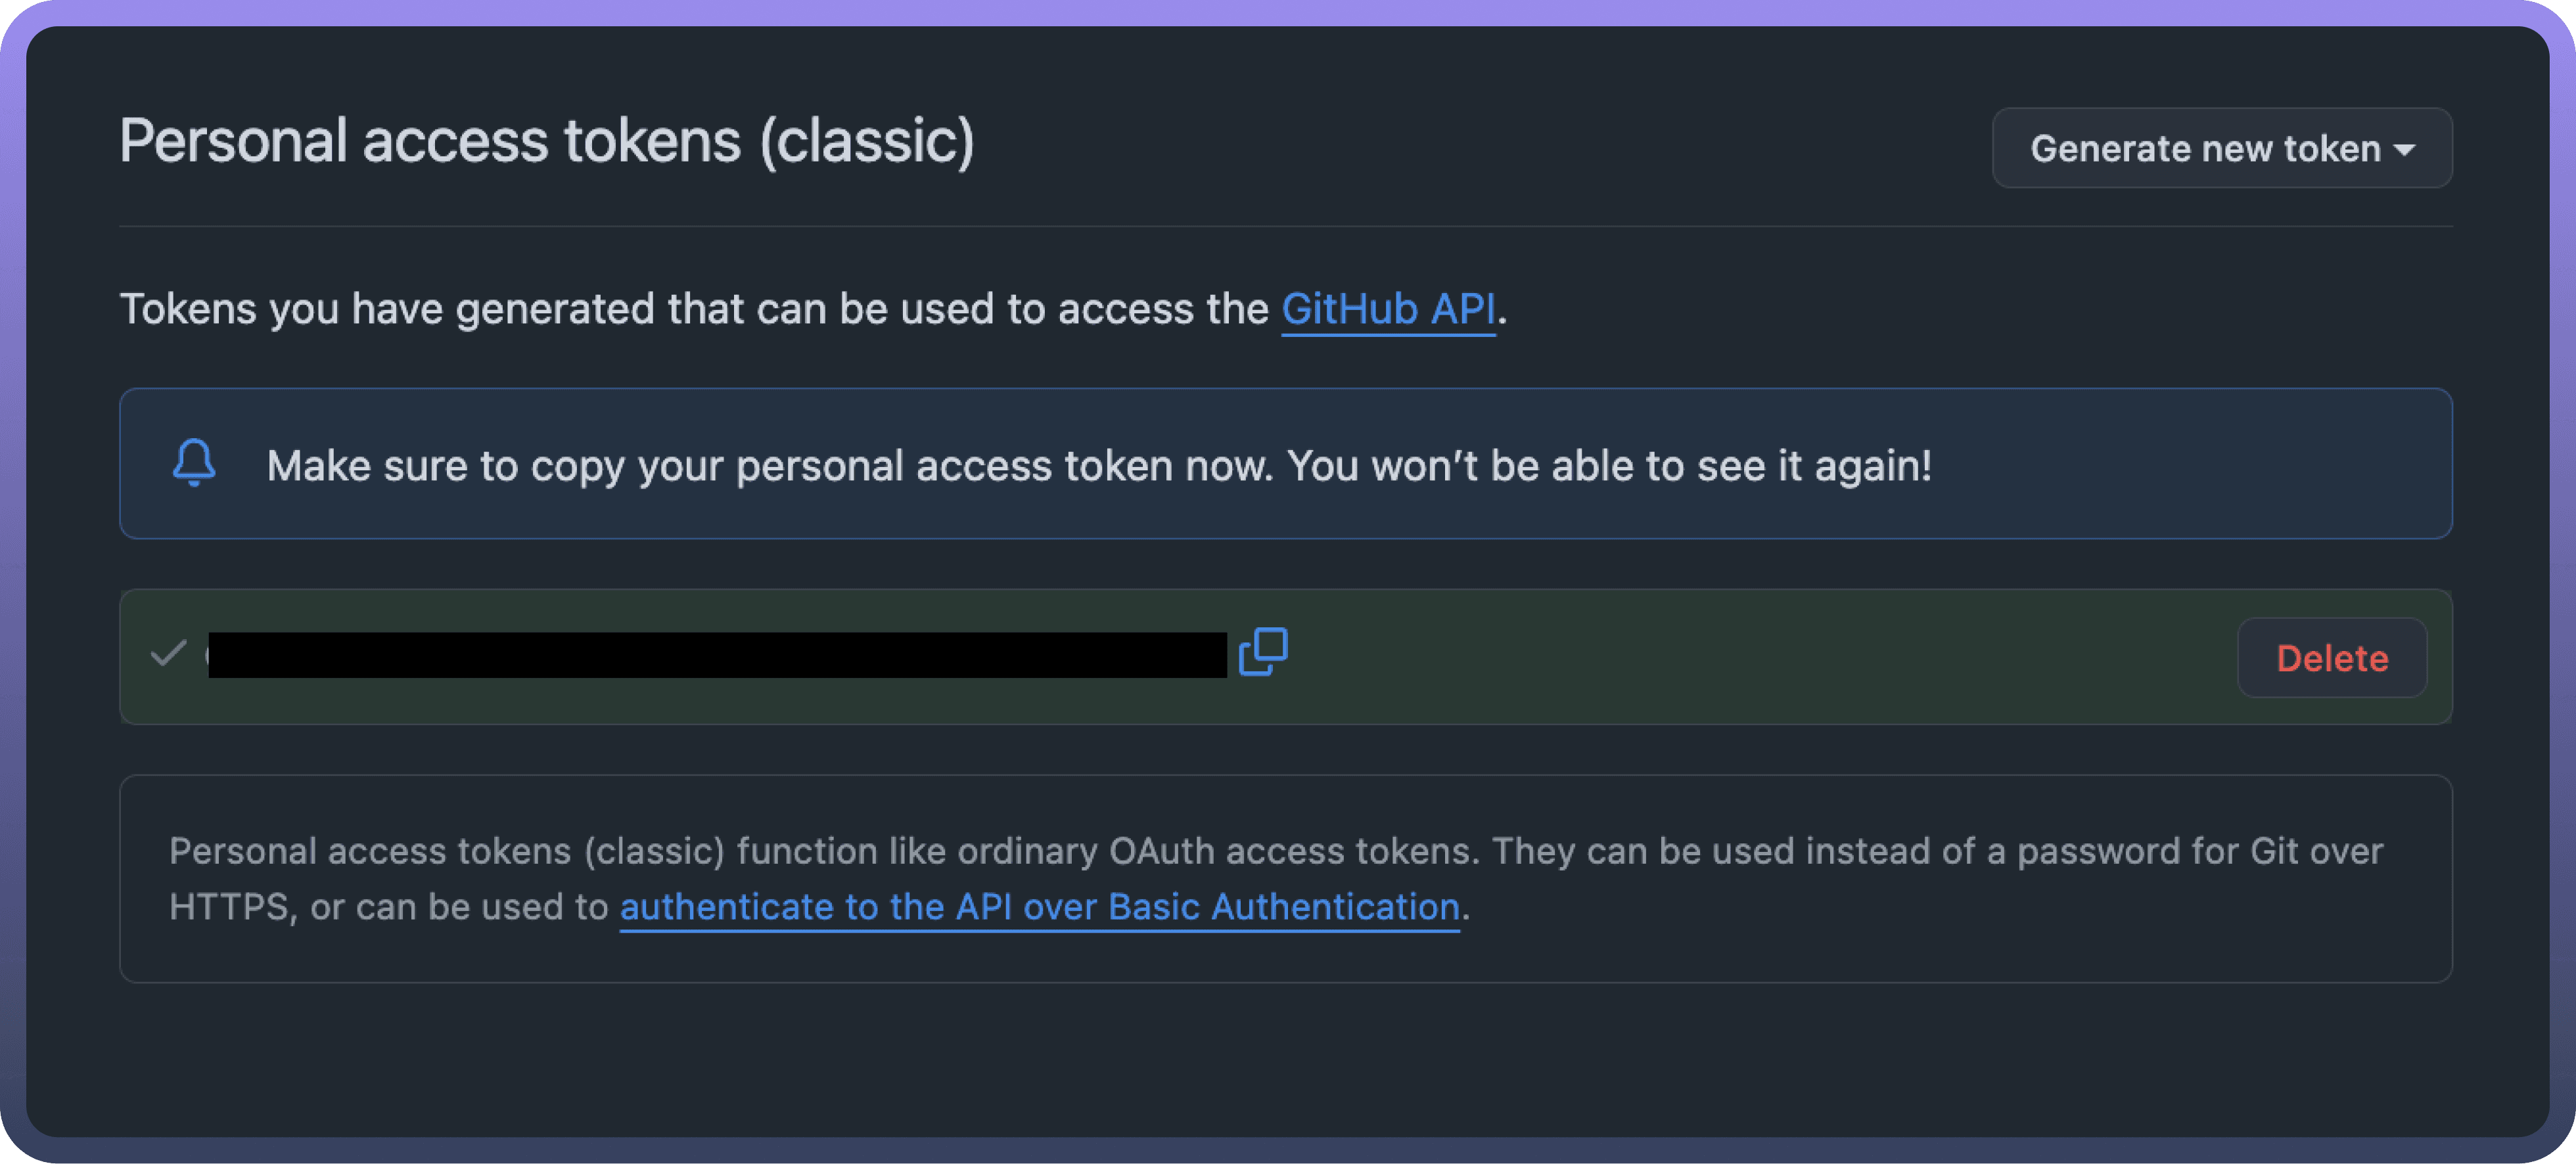Open the Generate new token menu
Screen dimensions: 2576x1164
2205,149
